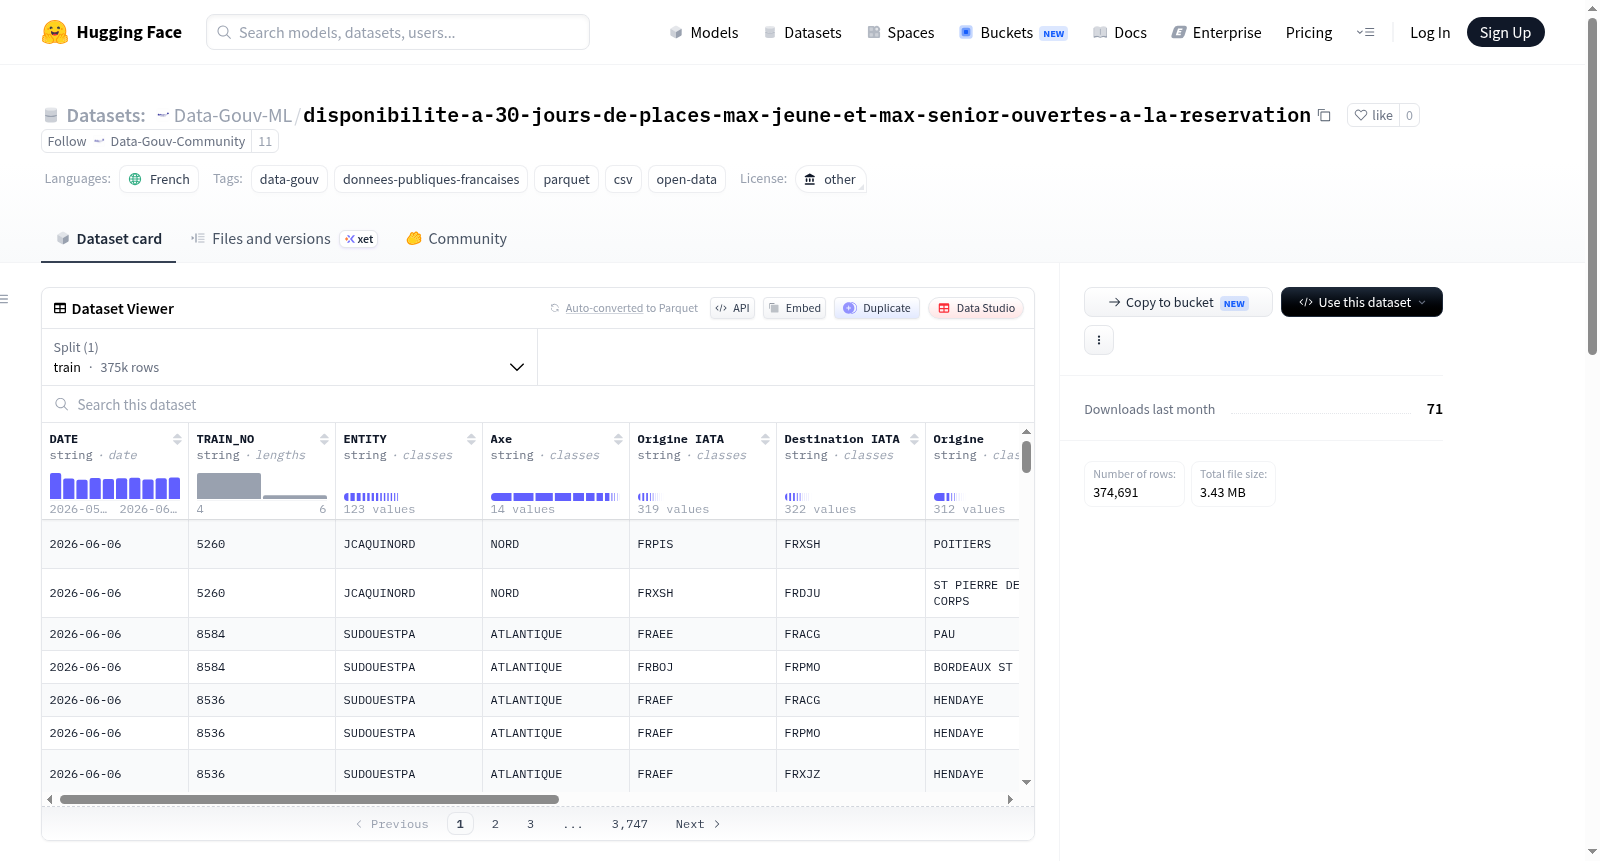1600x861 pixels.
Task: Open the license other tag
Action: click(x=831, y=179)
